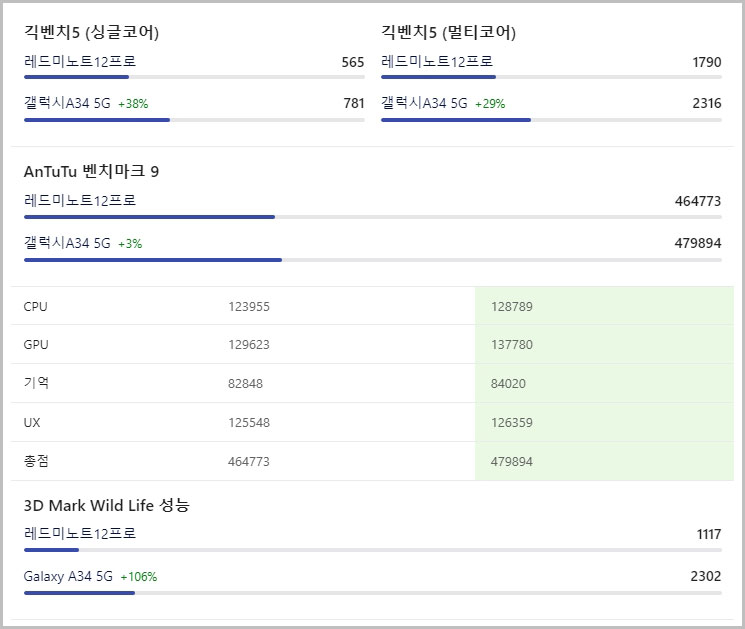Screen dimensions: 745x629
Task: Select the multi-core score 1790
Action: coord(707,62)
